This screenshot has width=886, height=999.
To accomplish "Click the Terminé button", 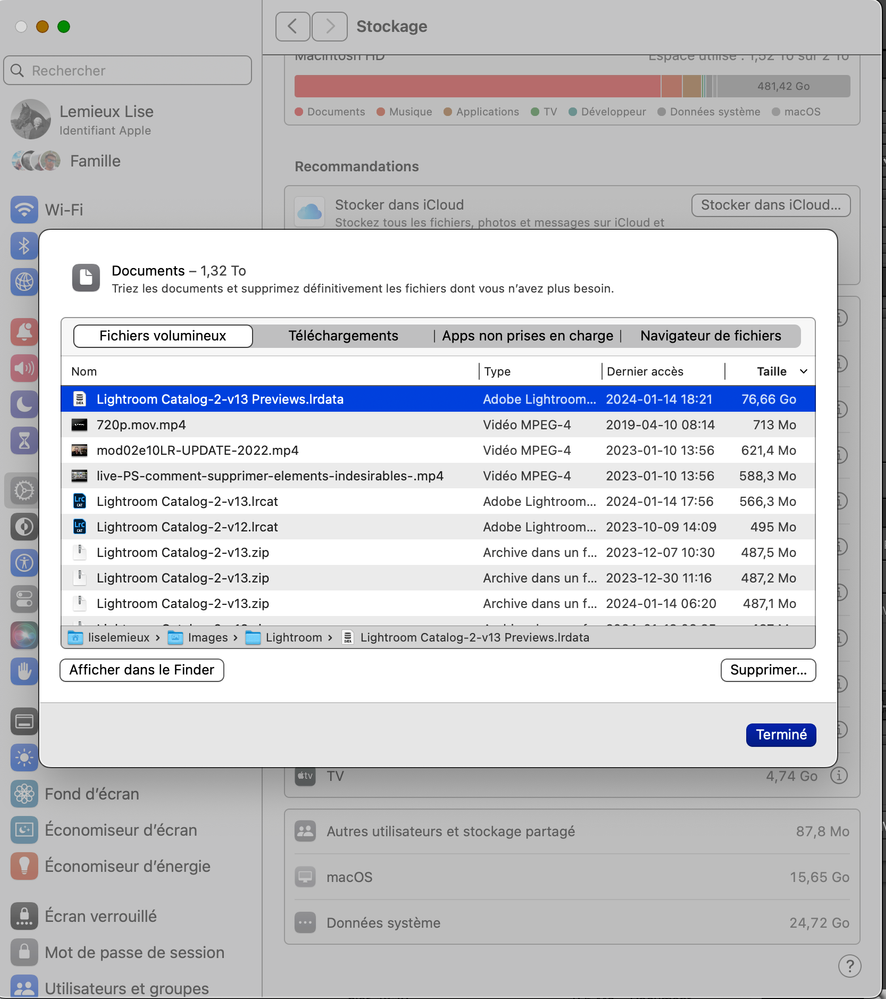I will click(x=781, y=735).
